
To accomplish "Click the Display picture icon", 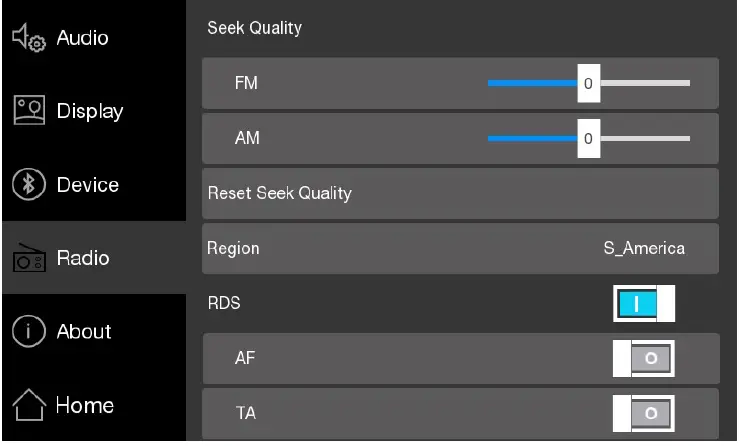I will tap(26, 111).
